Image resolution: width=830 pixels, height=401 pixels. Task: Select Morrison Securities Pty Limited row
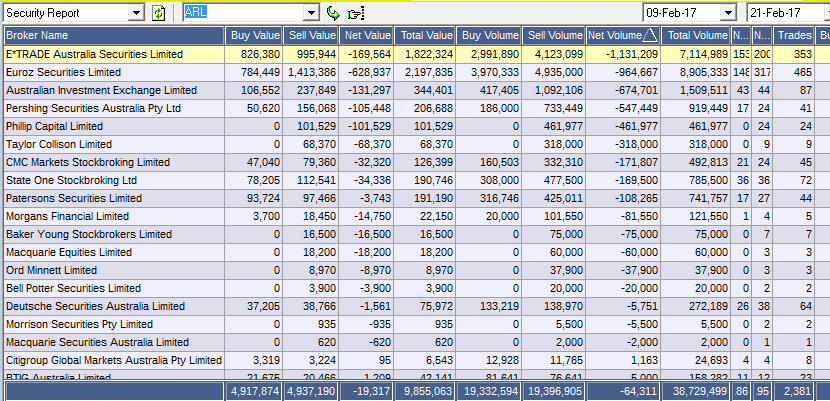click(415, 324)
